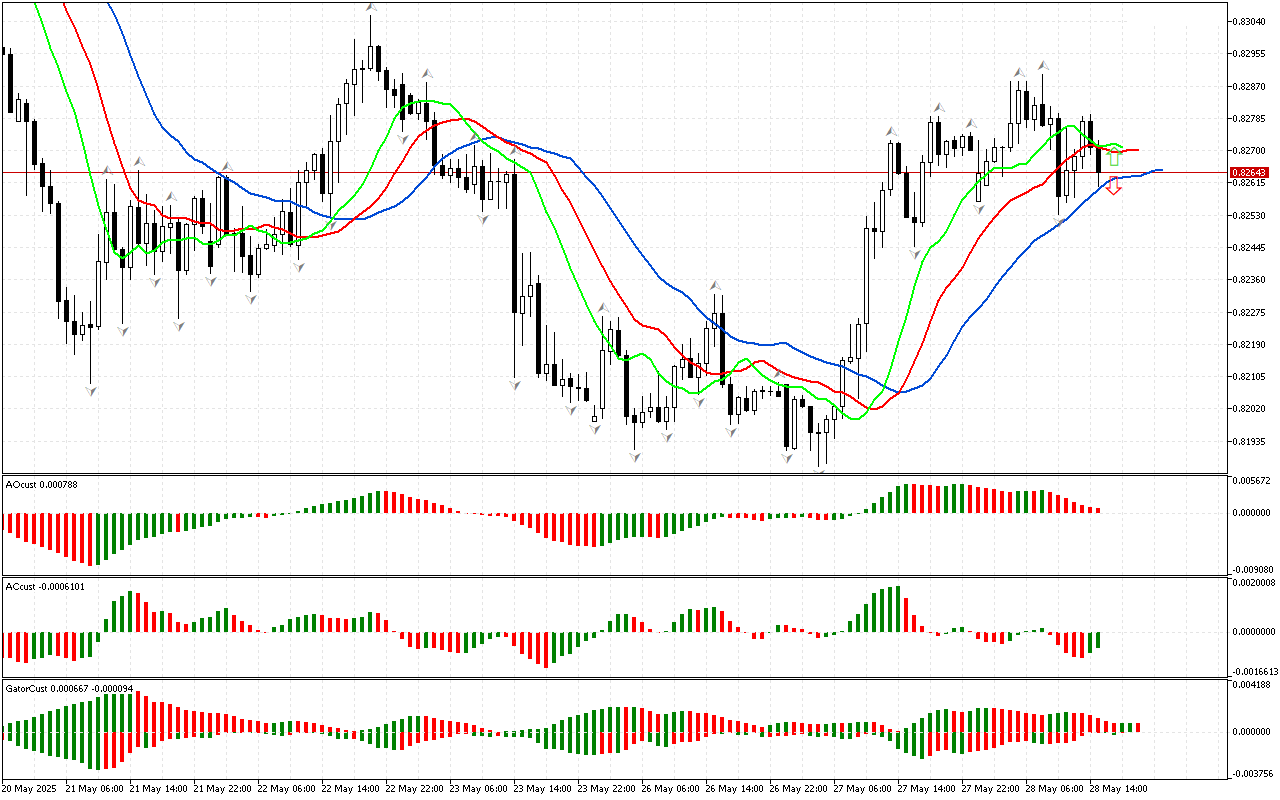The height and width of the screenshot is (800, 1280).
Task: Click the ACcust indicator label
Action: point(45,586)
